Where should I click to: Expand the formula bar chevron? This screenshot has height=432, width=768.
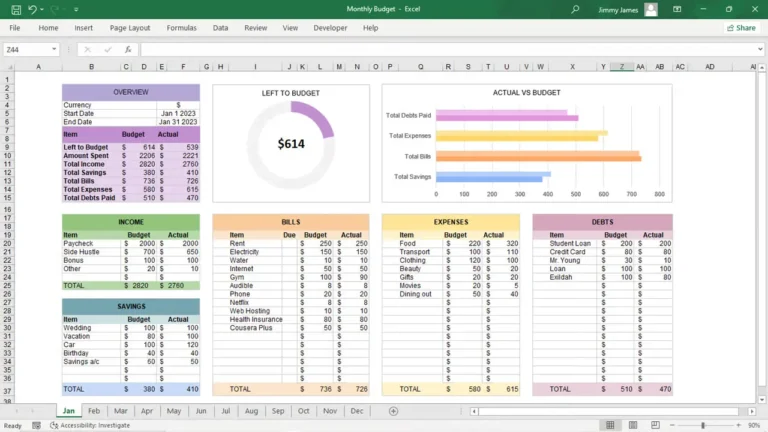pos(760,49)
